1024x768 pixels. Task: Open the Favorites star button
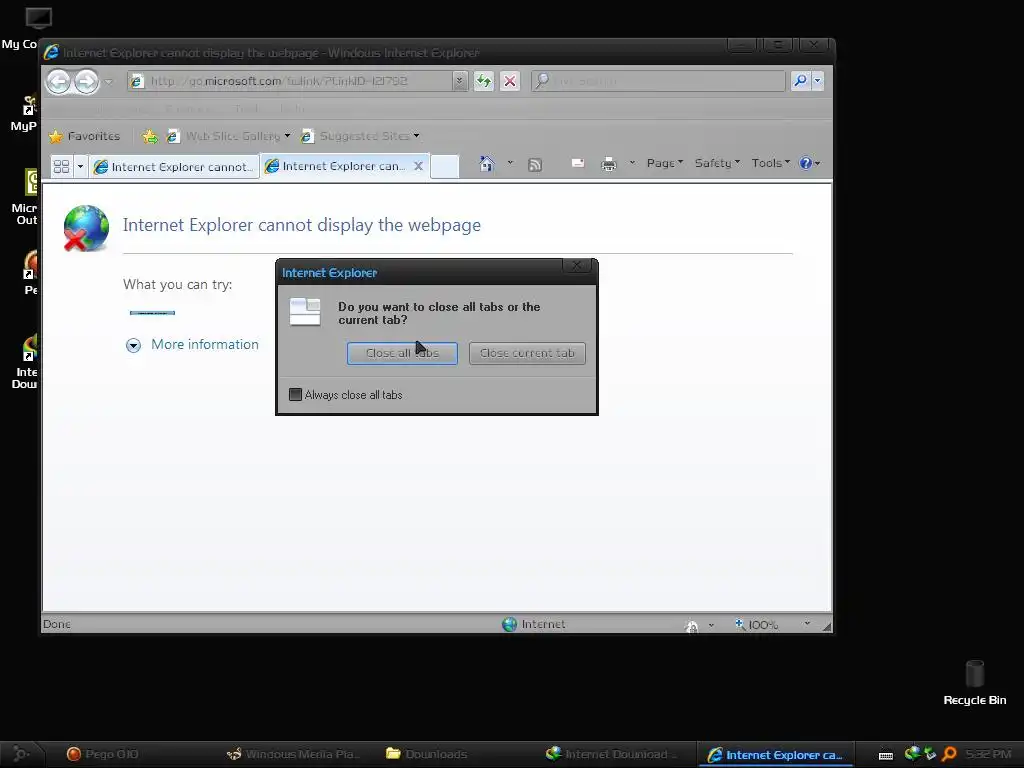pyautogui.click(x=85, y=136)
